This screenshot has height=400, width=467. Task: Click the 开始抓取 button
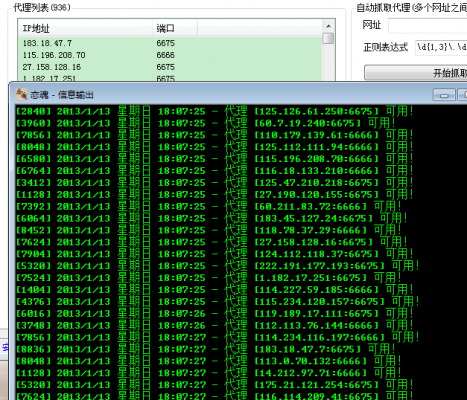(x=416, y=73)
